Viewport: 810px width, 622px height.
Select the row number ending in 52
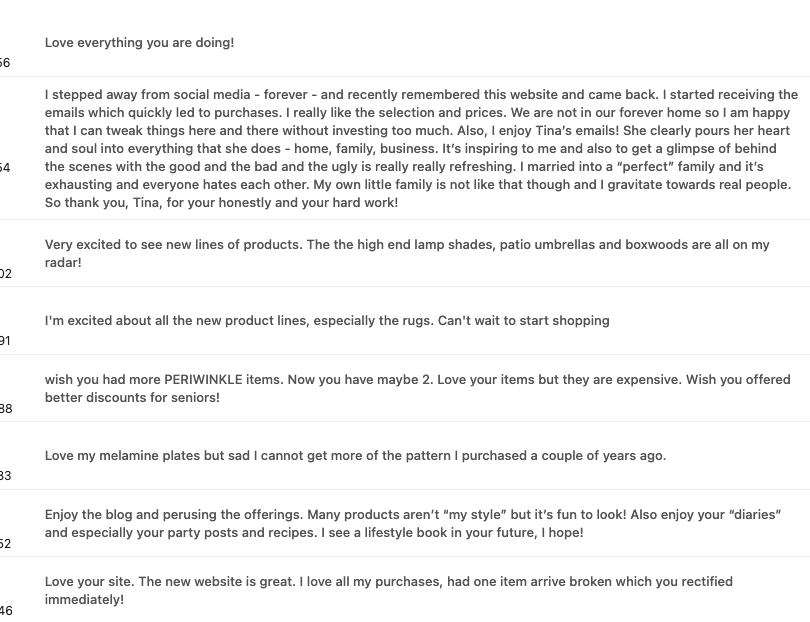5,544
